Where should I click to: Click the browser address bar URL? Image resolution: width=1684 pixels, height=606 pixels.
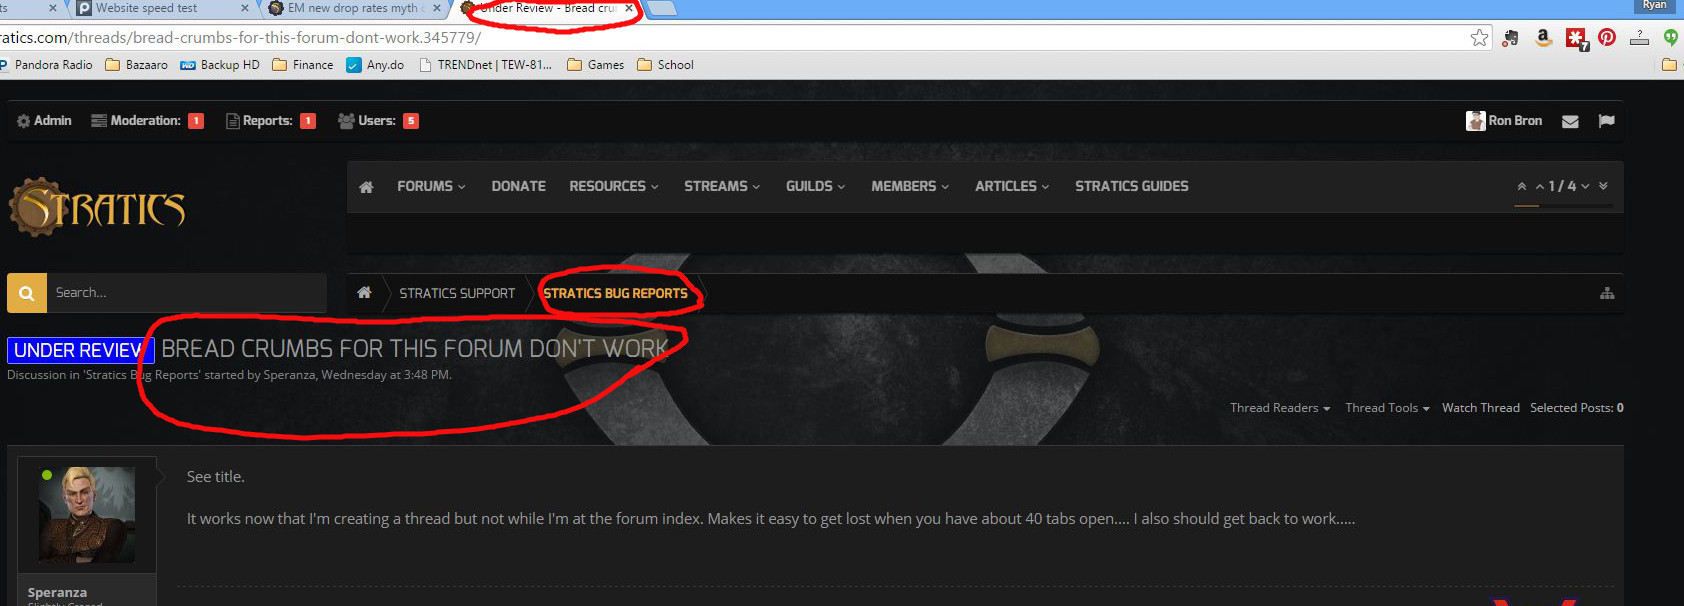[240, 38]
